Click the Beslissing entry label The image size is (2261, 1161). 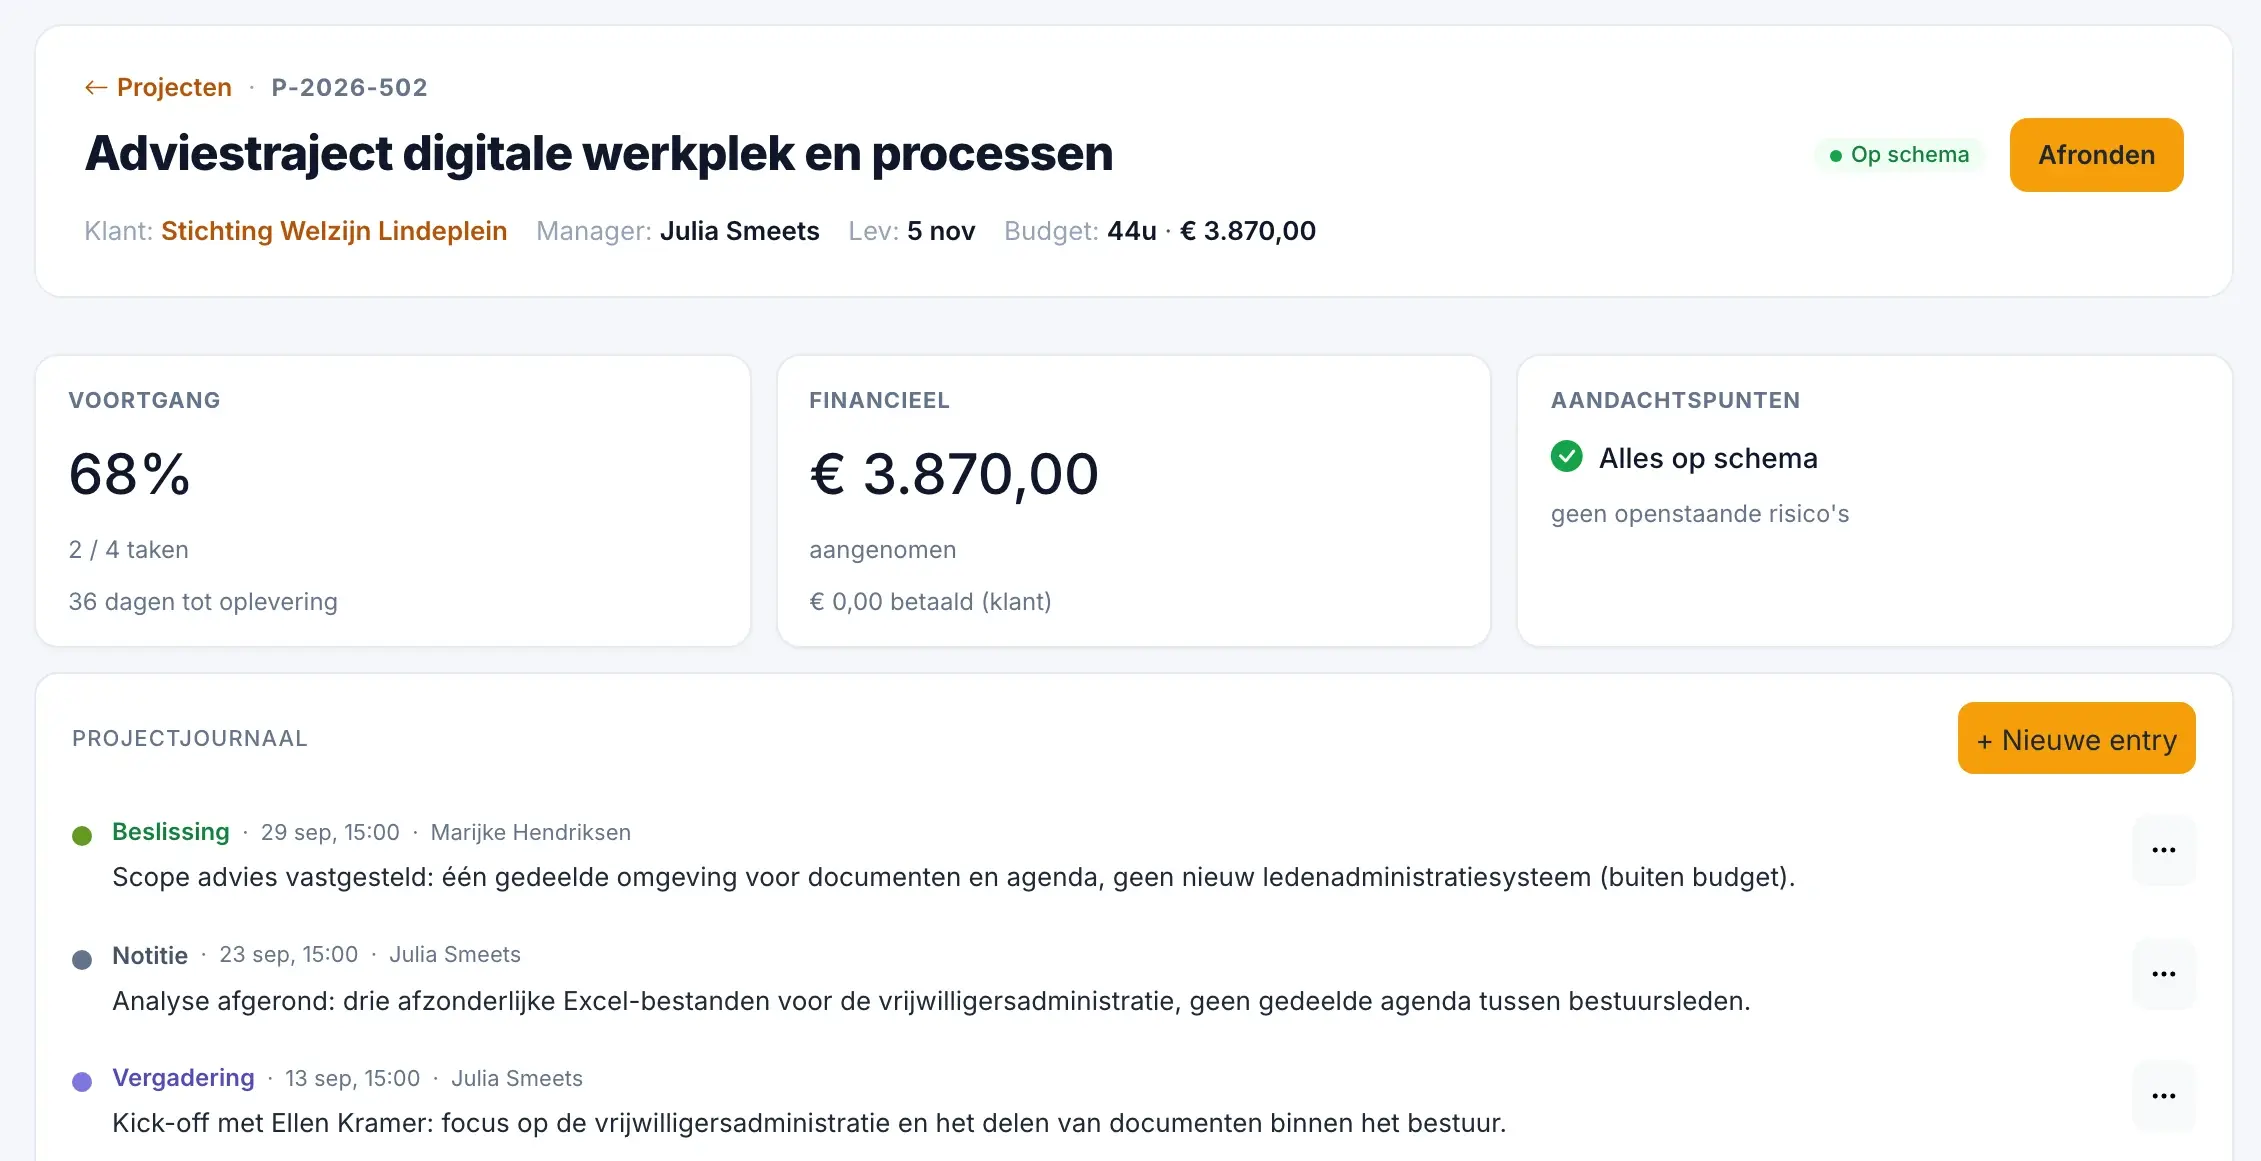tap(171, 832)
